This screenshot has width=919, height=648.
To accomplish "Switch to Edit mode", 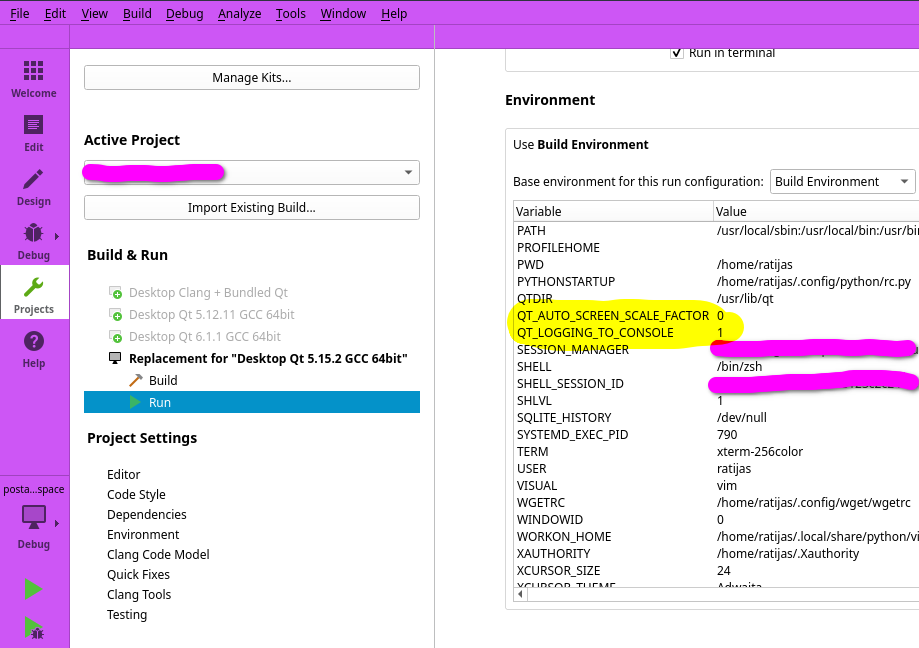I will (x=34, y=132).
